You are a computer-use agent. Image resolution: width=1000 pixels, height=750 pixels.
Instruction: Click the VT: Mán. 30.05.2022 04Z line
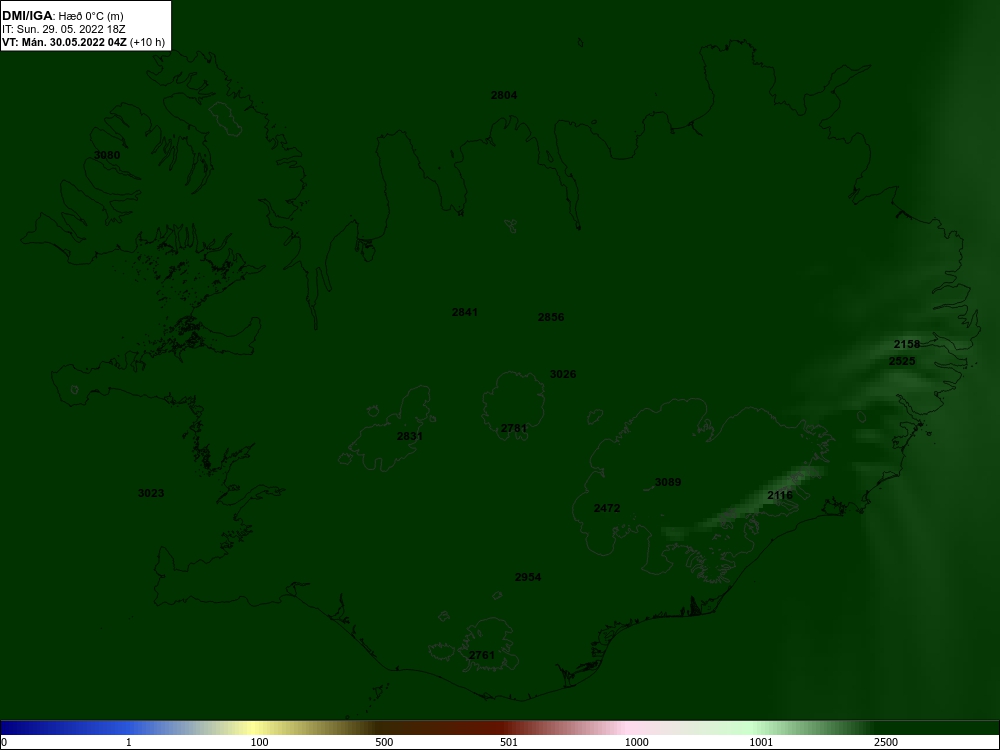click(x=83, y=42)
